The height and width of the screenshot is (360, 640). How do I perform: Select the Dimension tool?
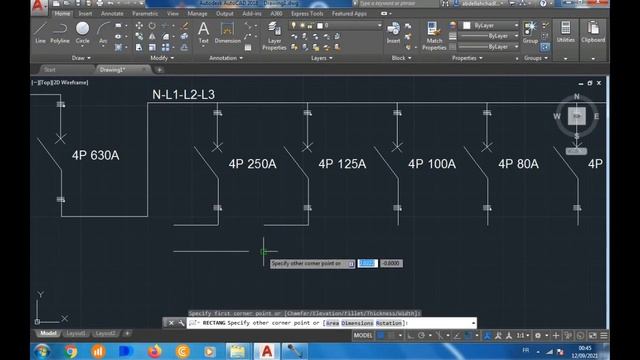click(x=227, y=33)
